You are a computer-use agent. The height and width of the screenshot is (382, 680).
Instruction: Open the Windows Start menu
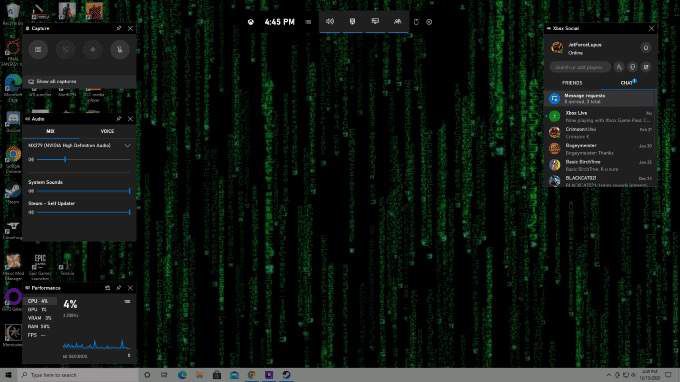pyautogui.click(x=8, y=375)
